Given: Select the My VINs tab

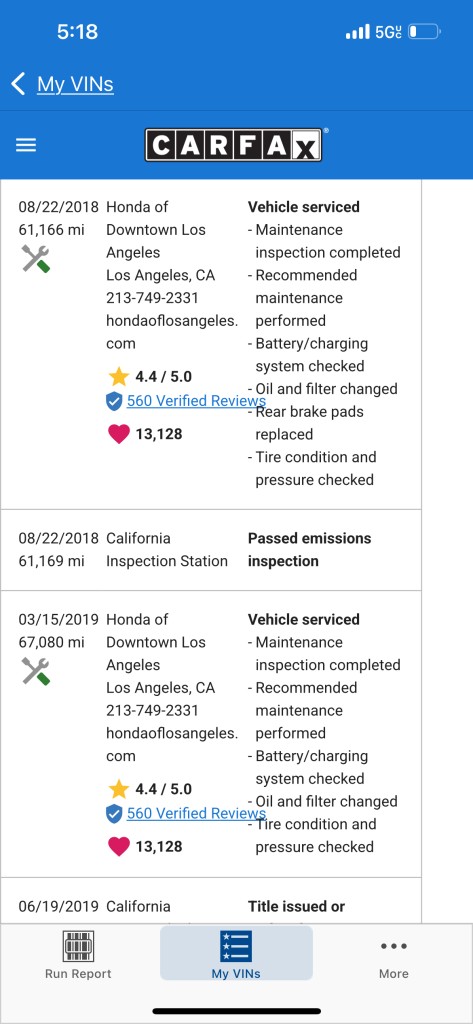Looking at the screenshot, I should (x=236, y=953).
